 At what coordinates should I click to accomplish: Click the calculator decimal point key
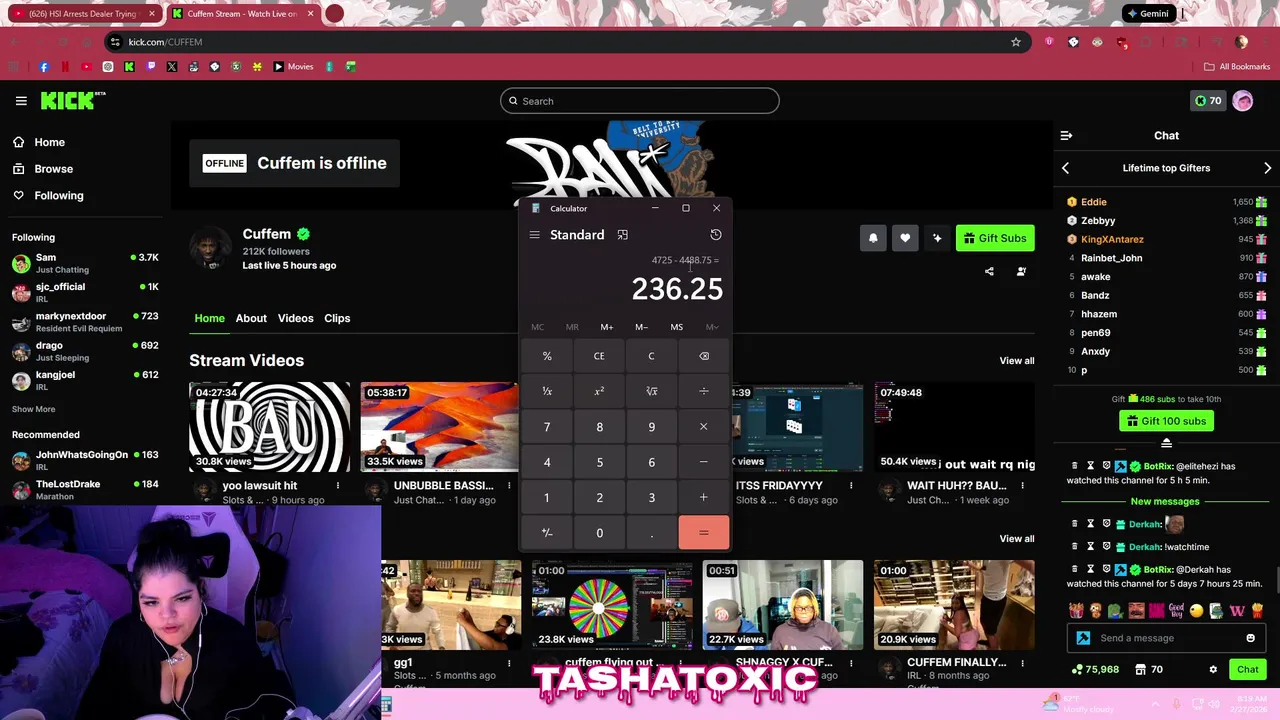tap(651, 533)
